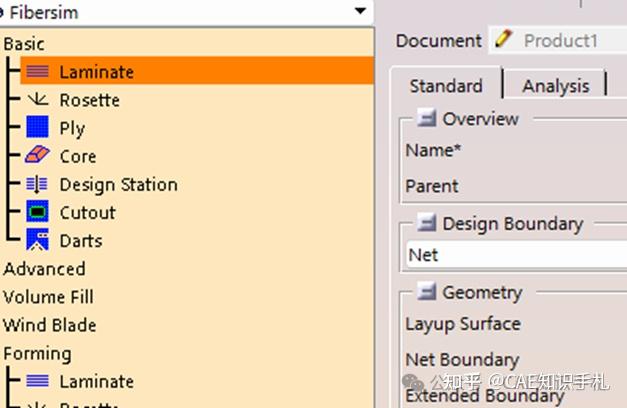Switch to the Analysis tab
Screen dimensions: 627x408
[555, 86]
